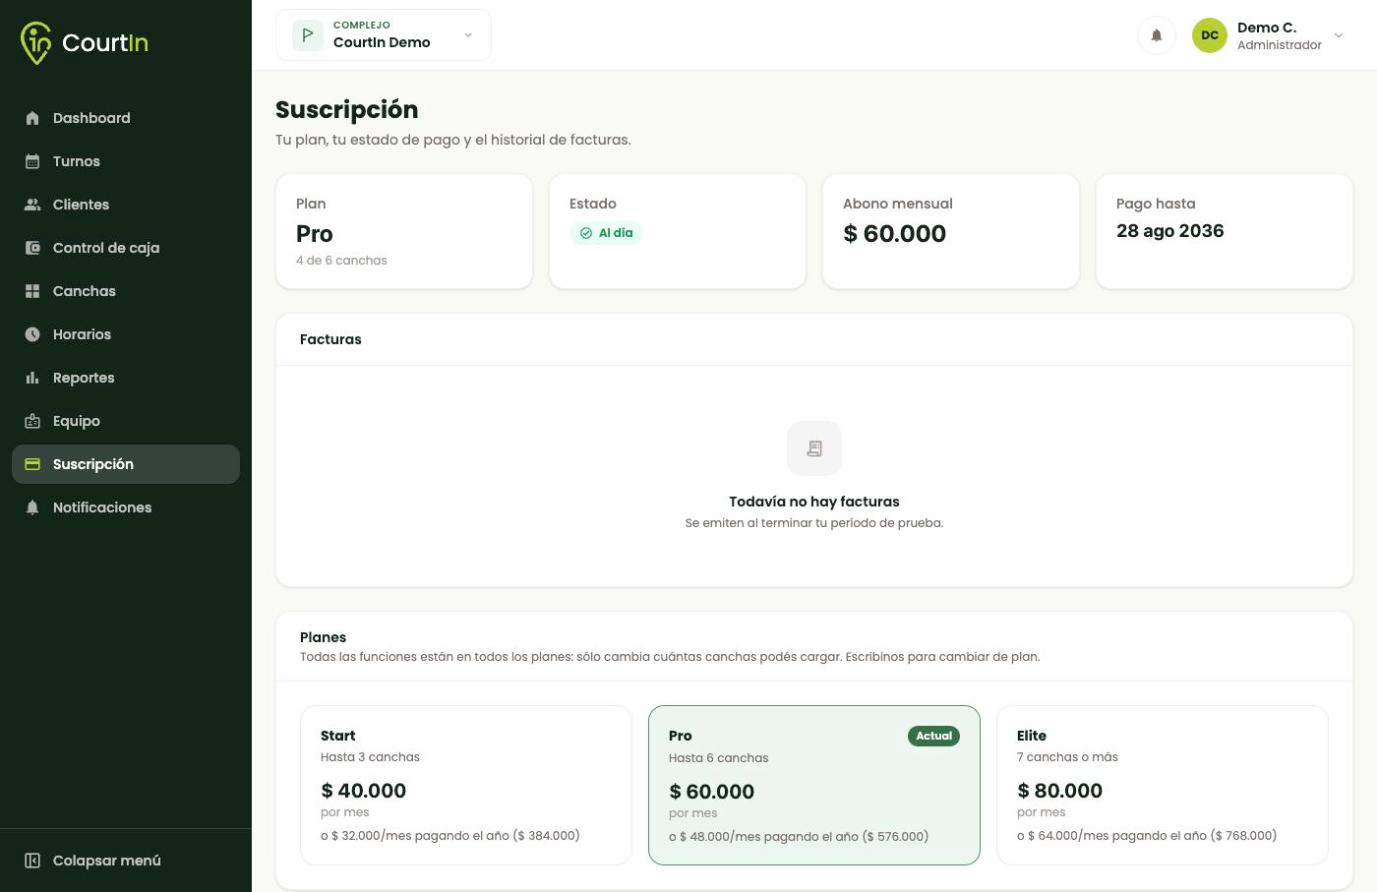The image size is (1377, 892).
Task: Click the Horarios clock icon
Action: [32, 334]
